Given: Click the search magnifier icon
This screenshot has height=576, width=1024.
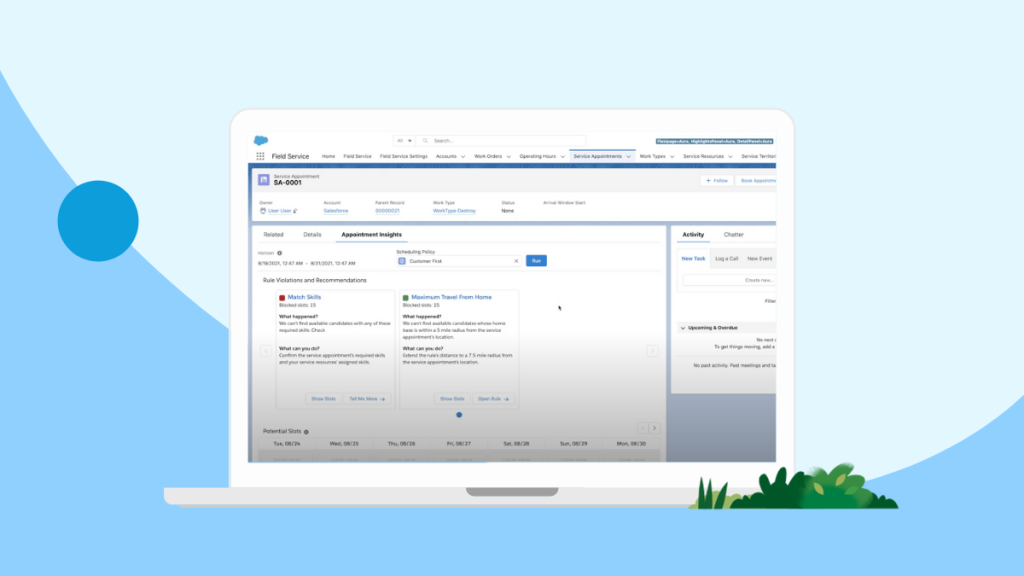Looking at the screenshot, I should click(425, 141).
